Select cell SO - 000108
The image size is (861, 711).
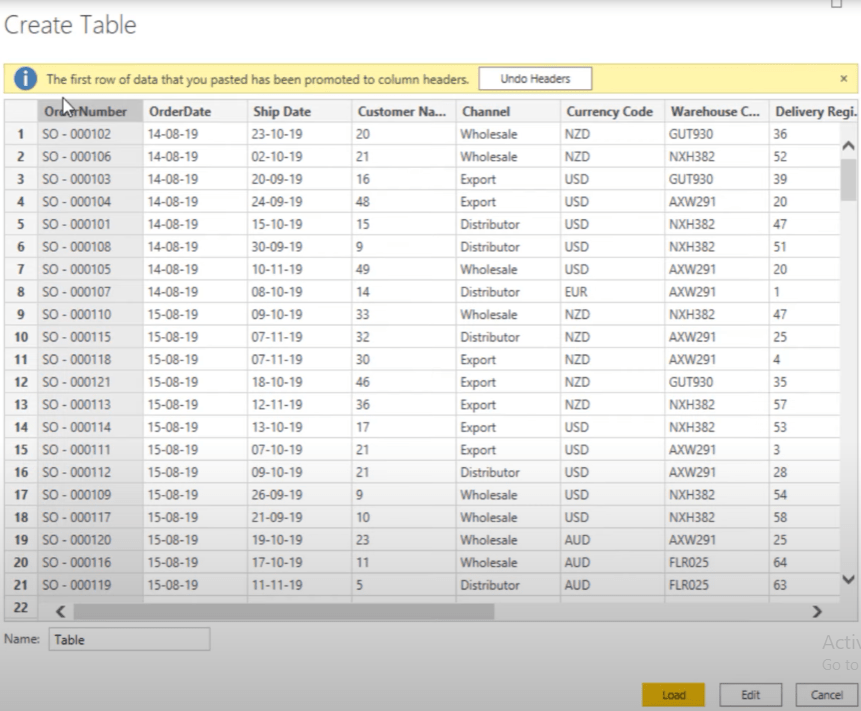90,247
